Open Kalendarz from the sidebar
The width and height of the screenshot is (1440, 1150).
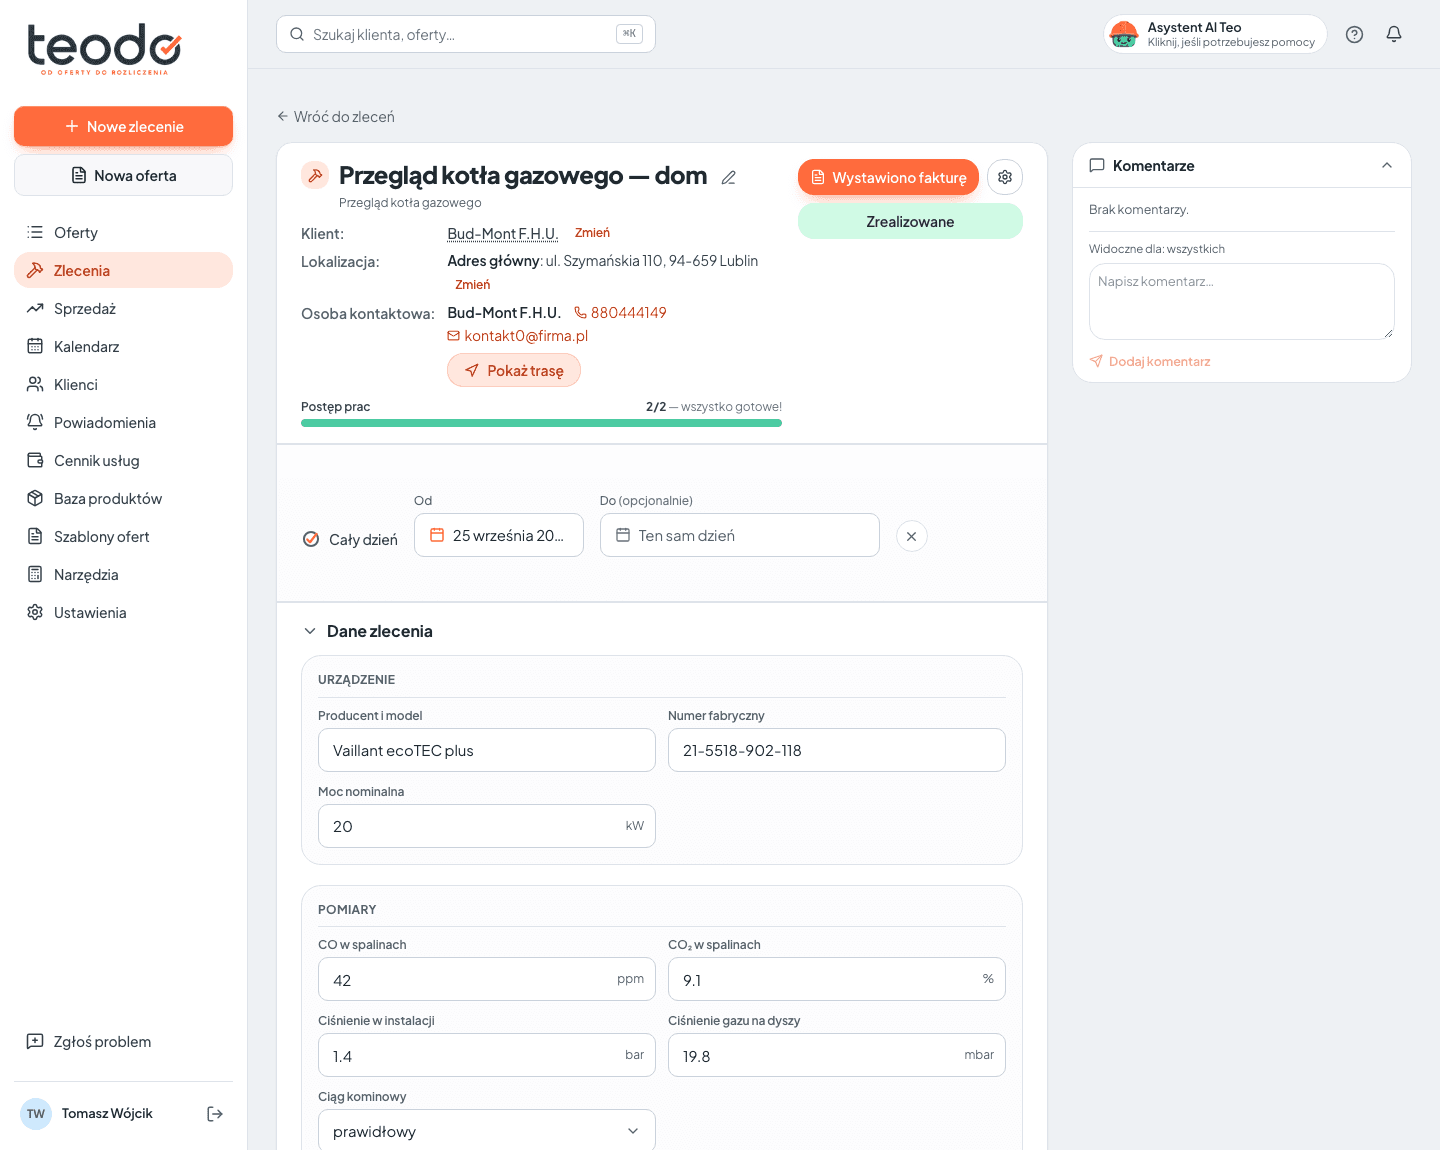tap(123, 346)
